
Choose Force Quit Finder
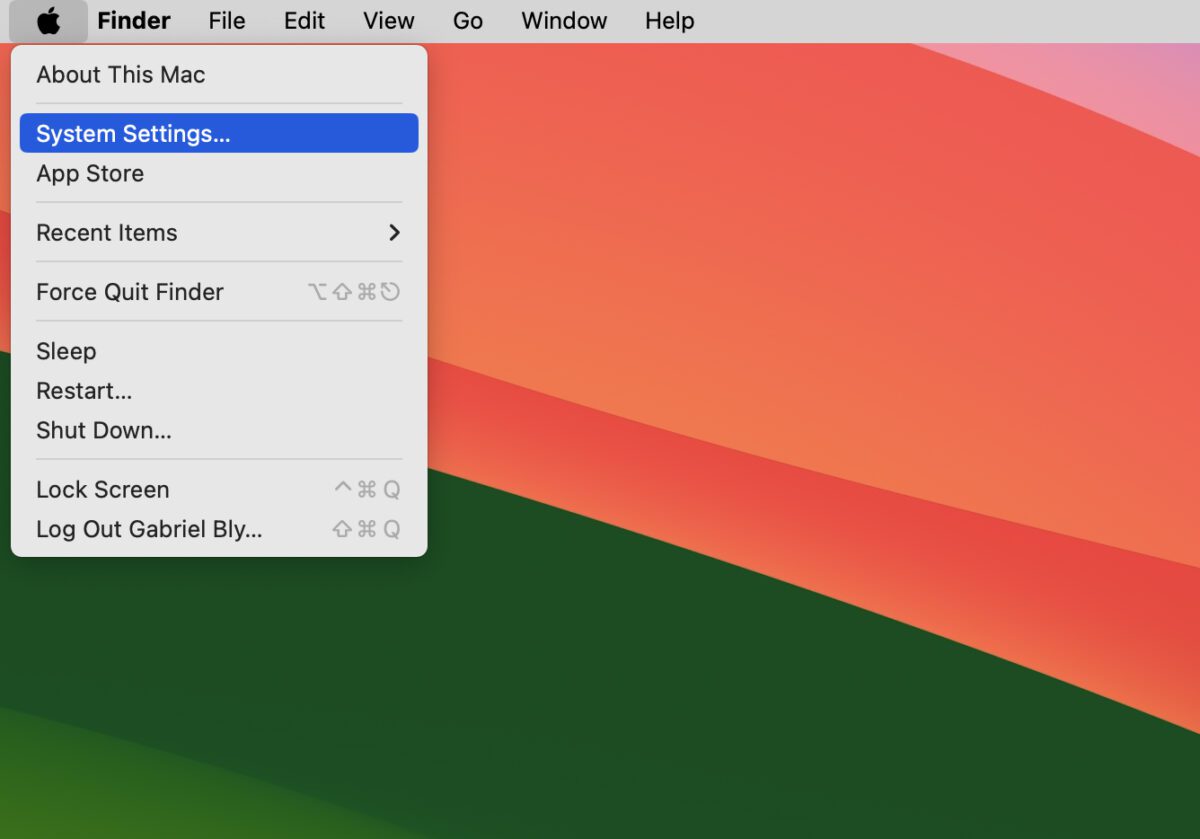coord(219,292)
